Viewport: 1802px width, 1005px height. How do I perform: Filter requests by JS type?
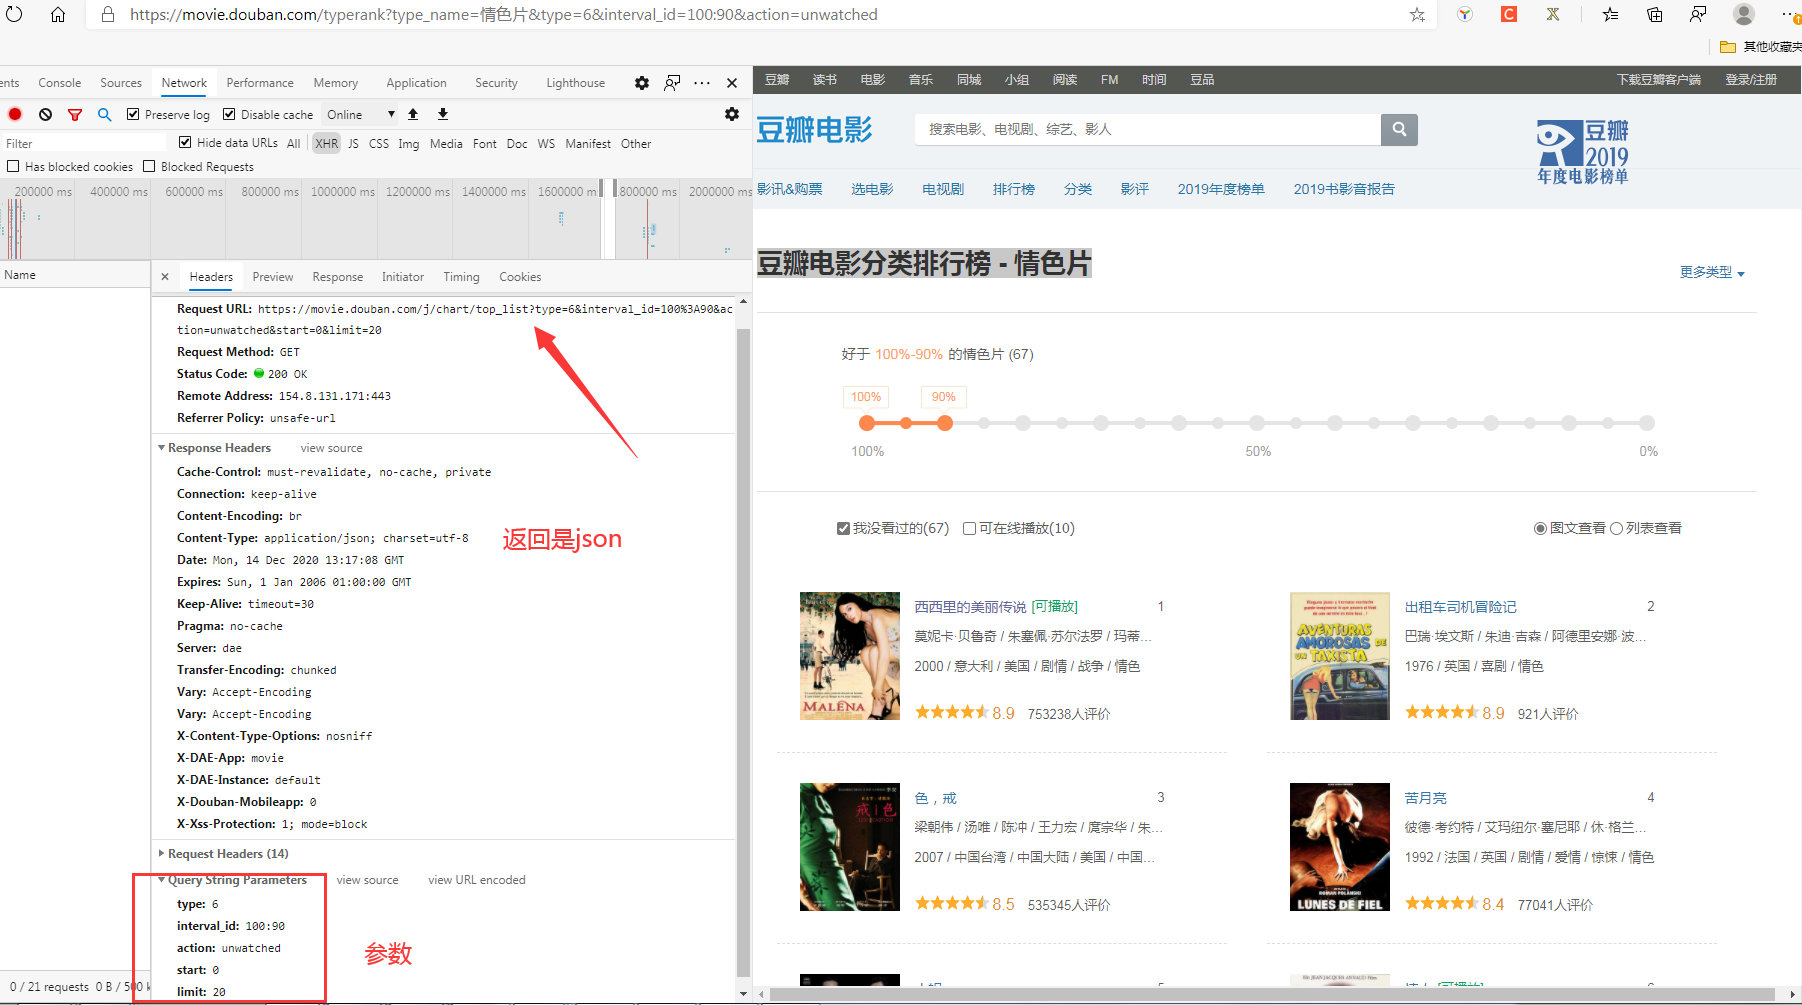pos(353,143)
